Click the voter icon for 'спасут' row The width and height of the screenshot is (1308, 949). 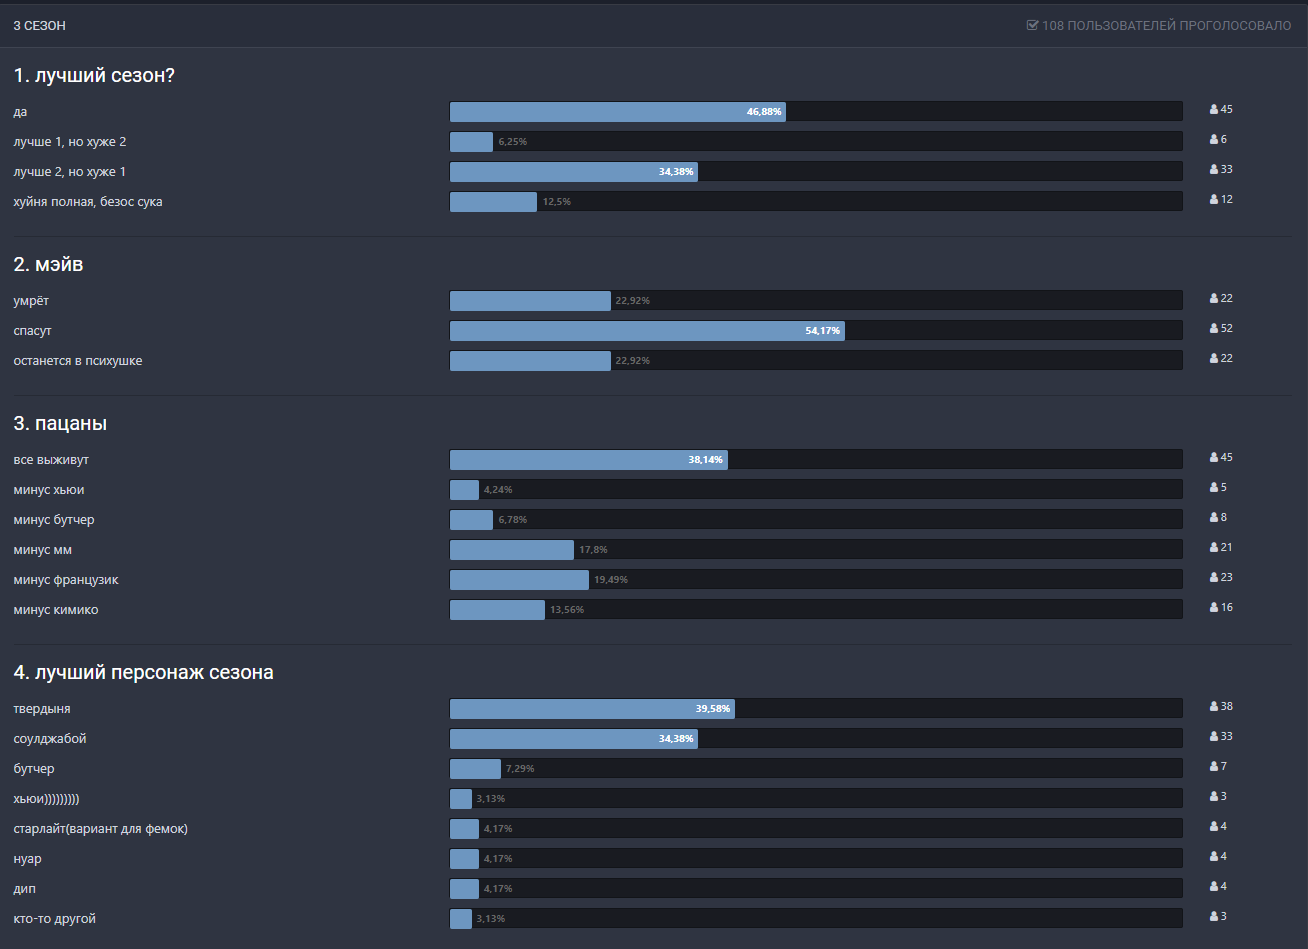coord(1214,329)
